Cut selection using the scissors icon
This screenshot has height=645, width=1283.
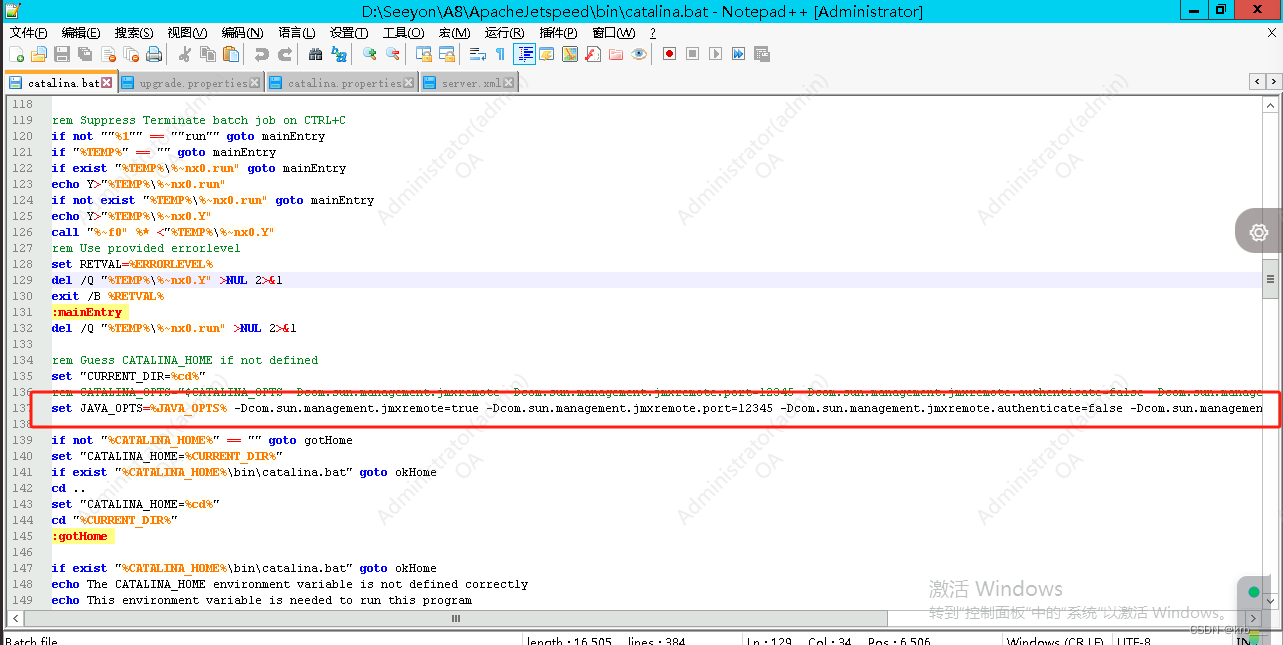click(x=184, y=54)
